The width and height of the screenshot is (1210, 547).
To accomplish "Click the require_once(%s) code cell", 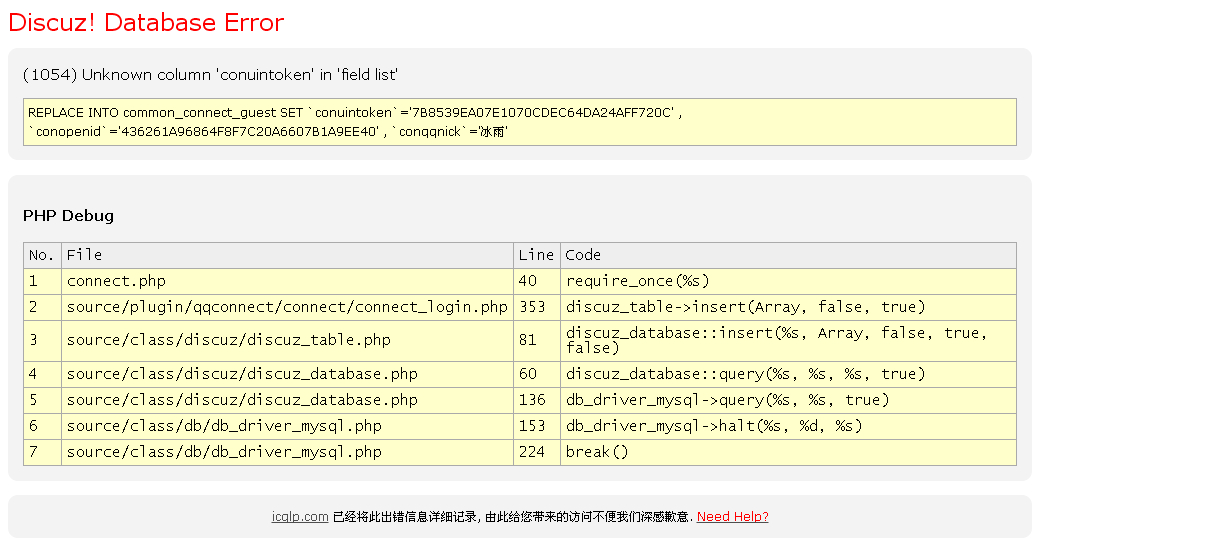I will pyautogui.click(x=638, y=281).
